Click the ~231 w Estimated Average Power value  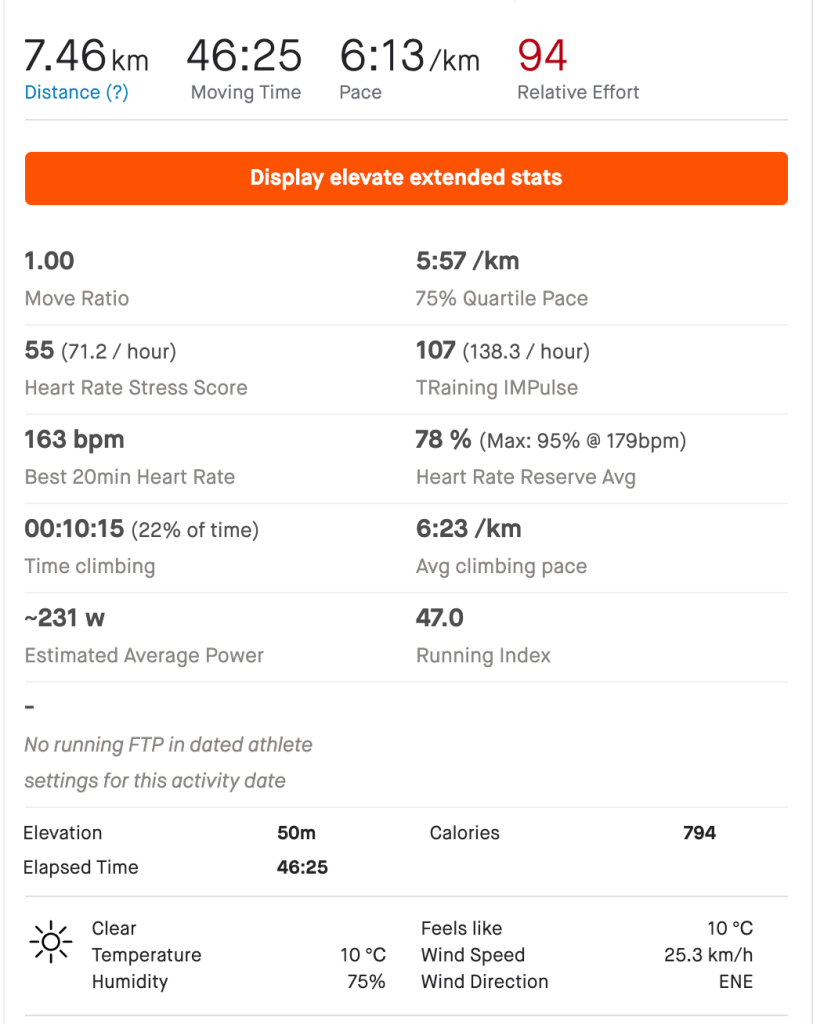[x=65, y=618]
